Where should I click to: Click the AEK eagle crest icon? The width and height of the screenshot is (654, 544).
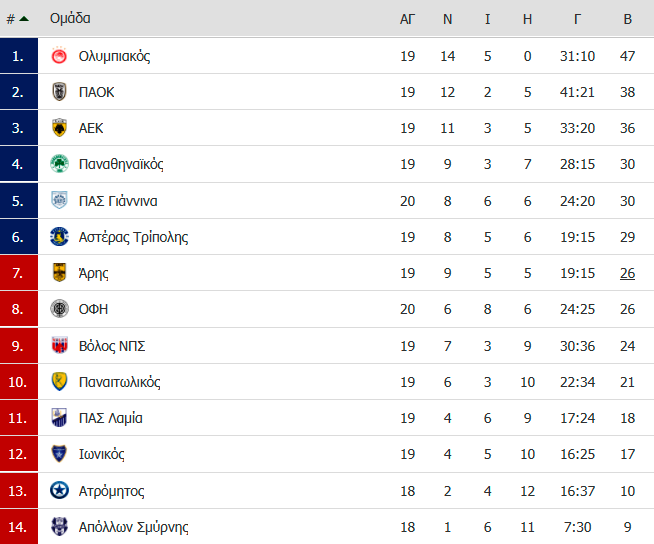click(59, 128)
